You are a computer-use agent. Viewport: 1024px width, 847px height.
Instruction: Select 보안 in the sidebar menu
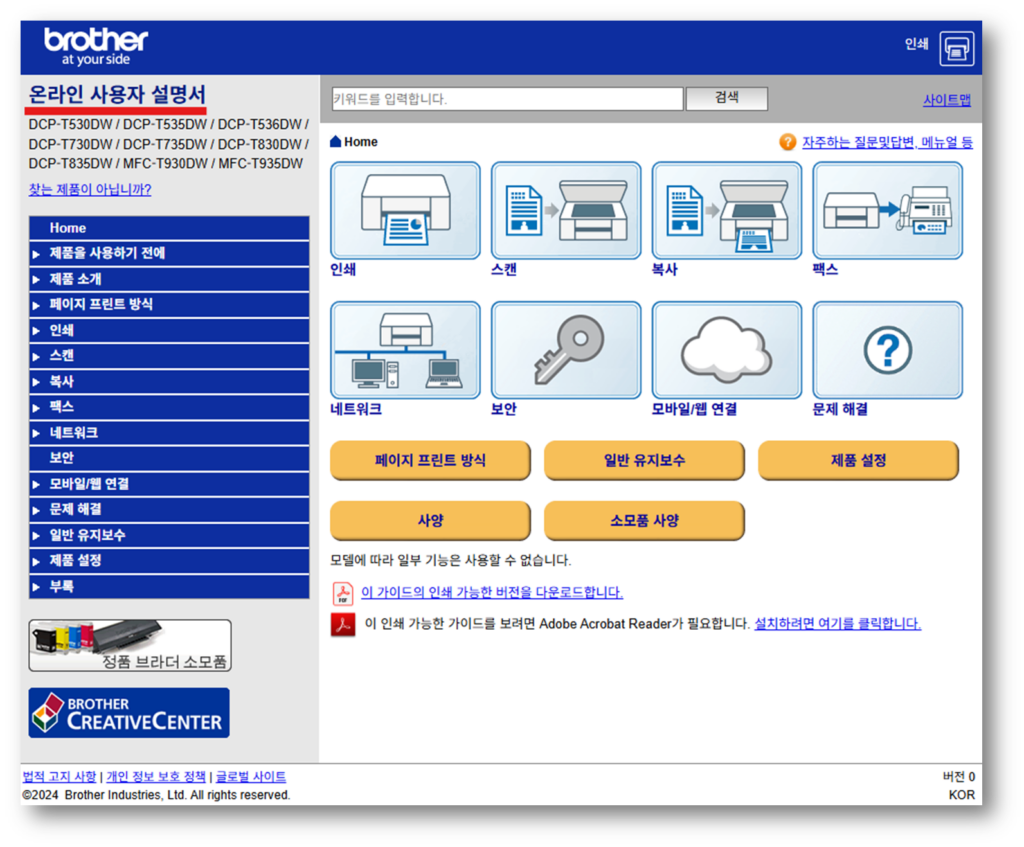coord(169,458)
